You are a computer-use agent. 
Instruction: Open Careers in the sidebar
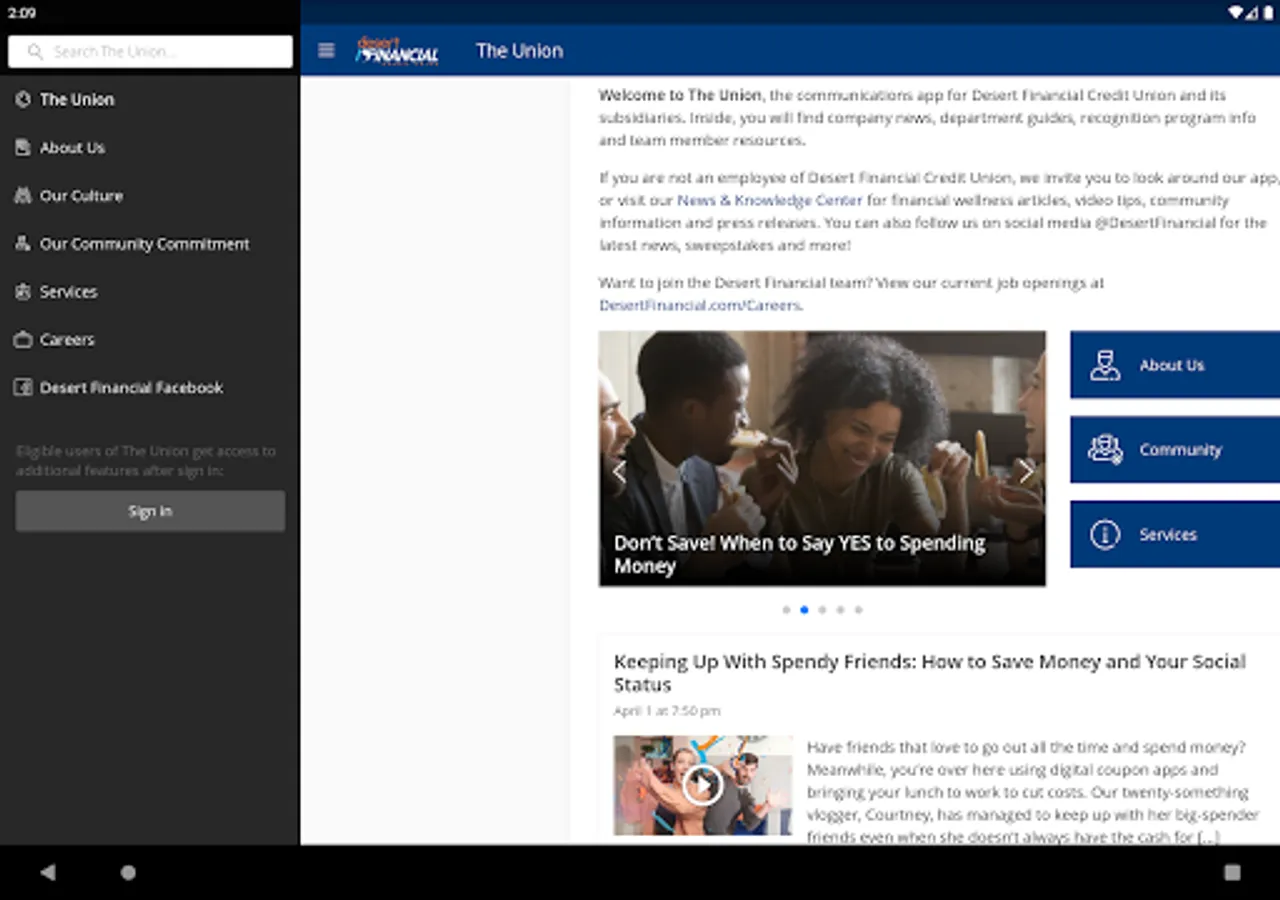pos(150,339)
